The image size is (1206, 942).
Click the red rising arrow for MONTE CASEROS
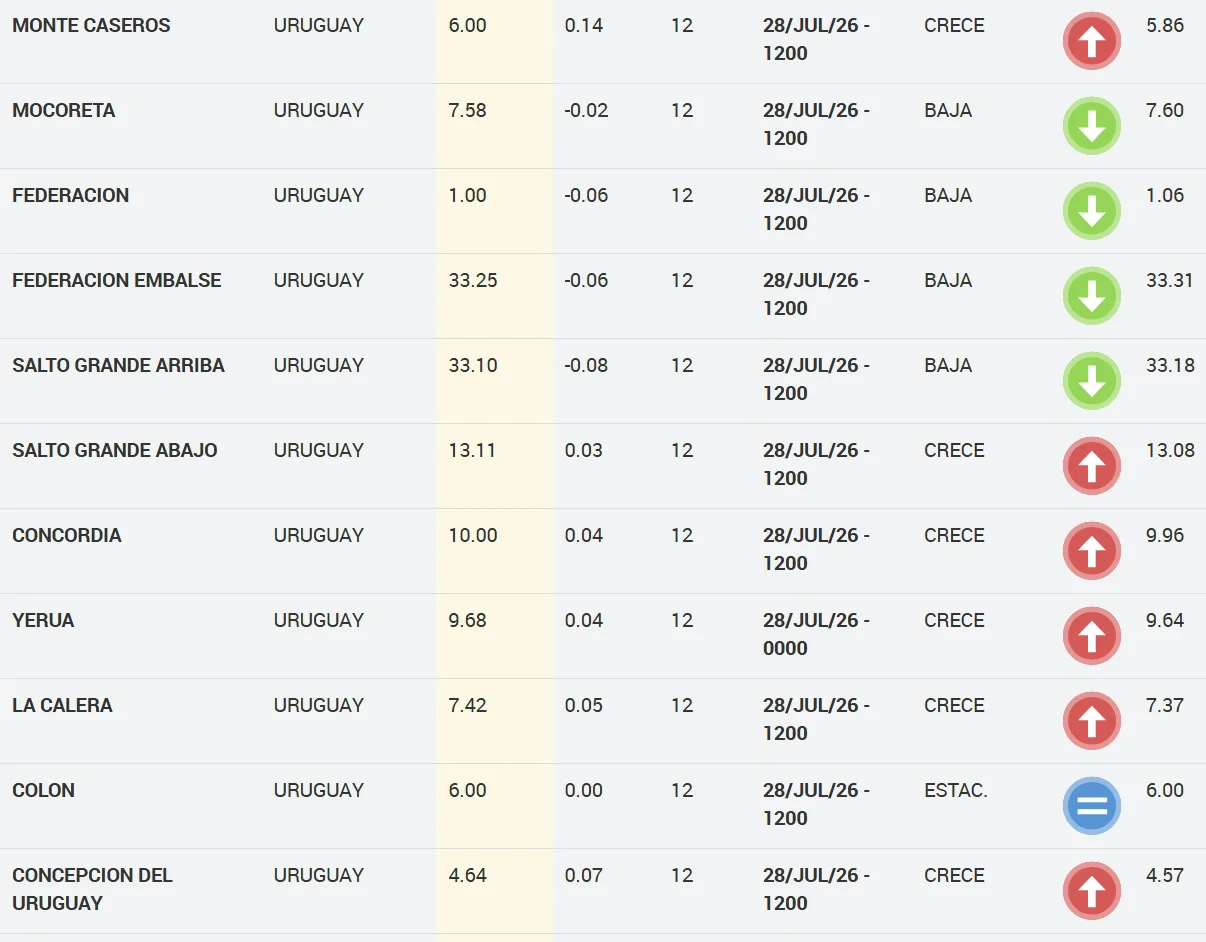tap(1091, 41)
